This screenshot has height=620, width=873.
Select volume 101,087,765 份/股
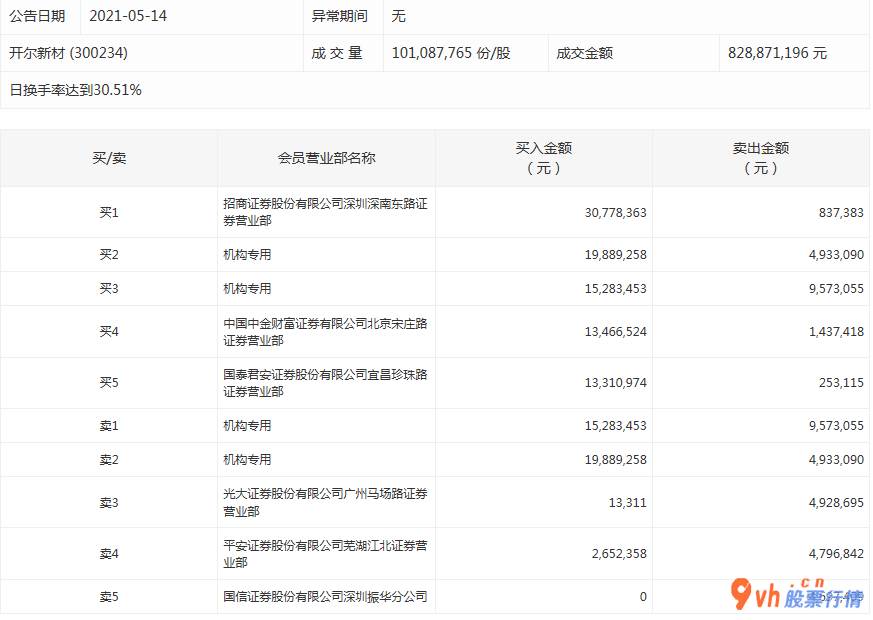point(451,53)
